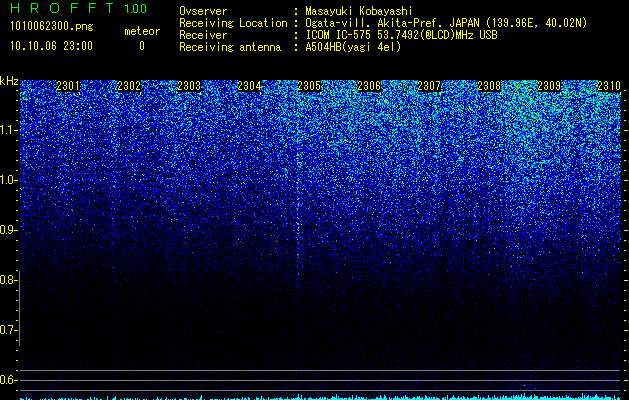
Task: Click the 0.6 kHz axis label
Action: (x=8, y=380)
